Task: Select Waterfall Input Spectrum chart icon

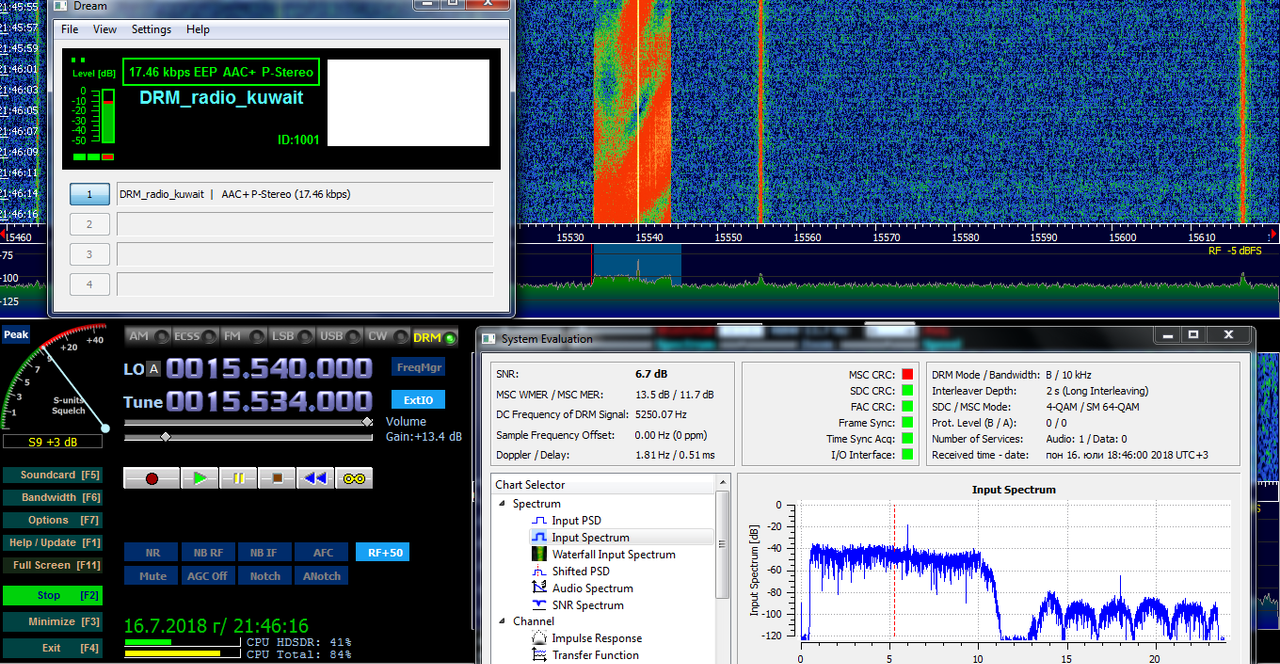Action: click(538, 554)
